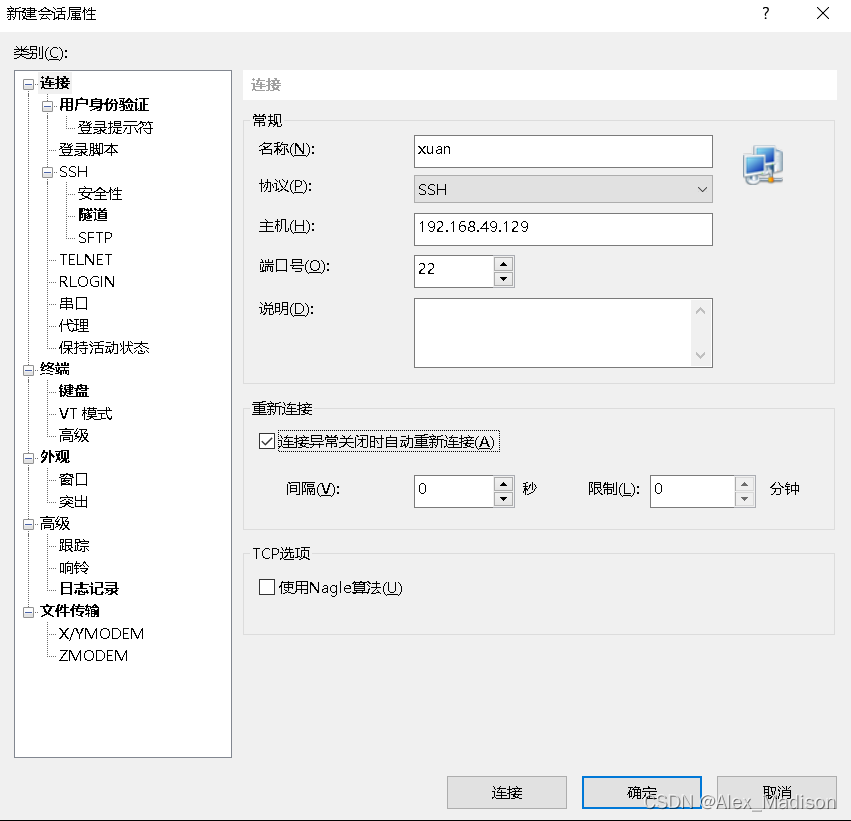Open the 协议 SSH dropdown

[x=700, y=189]
